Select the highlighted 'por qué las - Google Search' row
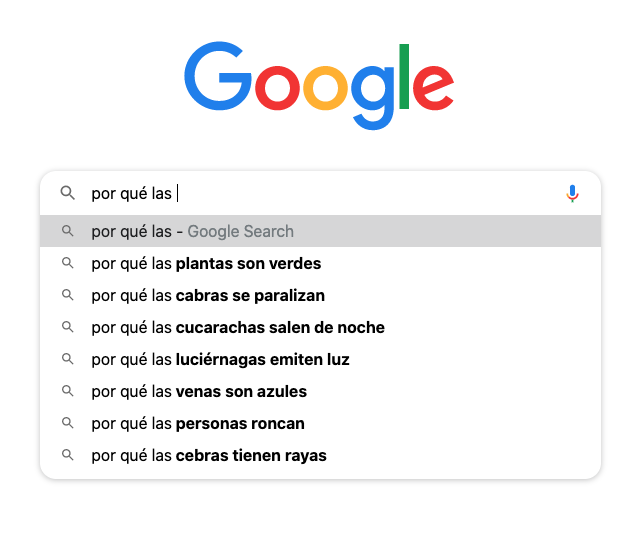The image size is (639, 537). point(320,231)
